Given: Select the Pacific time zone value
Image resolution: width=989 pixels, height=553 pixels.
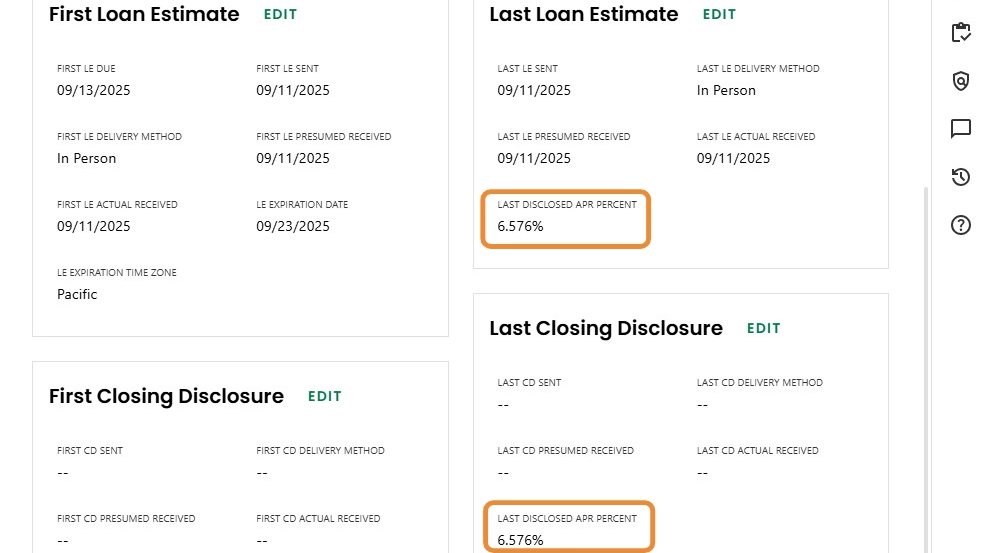Looking at the screenshot, I should click(78, 295).
